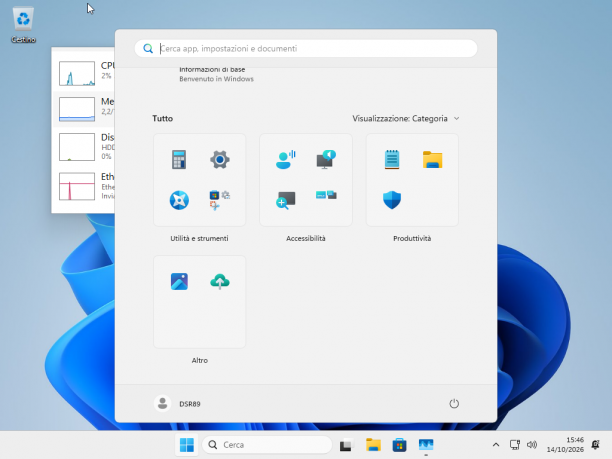612x459 pixels.
Task: Click the Windows Start button in taskbar
Action: [x=187, y=445]
